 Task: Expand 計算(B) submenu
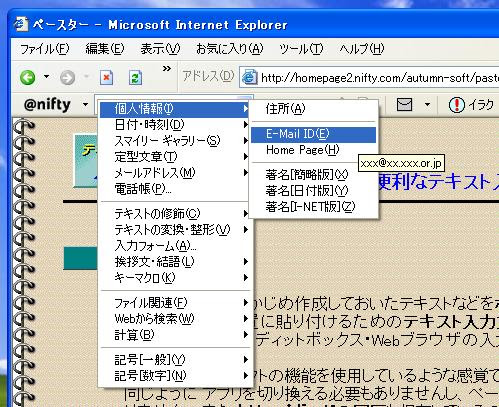(175, 335)
